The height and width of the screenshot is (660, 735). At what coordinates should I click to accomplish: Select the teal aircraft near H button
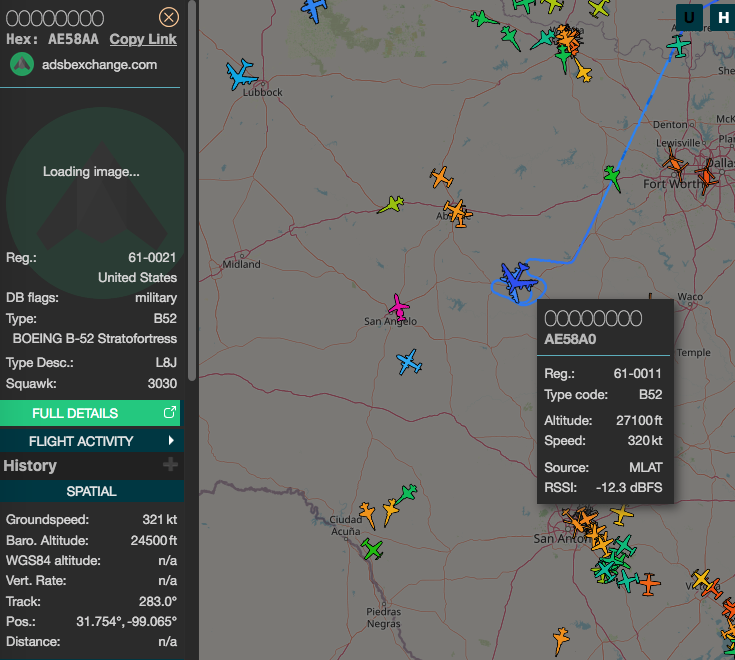[x=678, y=46]
